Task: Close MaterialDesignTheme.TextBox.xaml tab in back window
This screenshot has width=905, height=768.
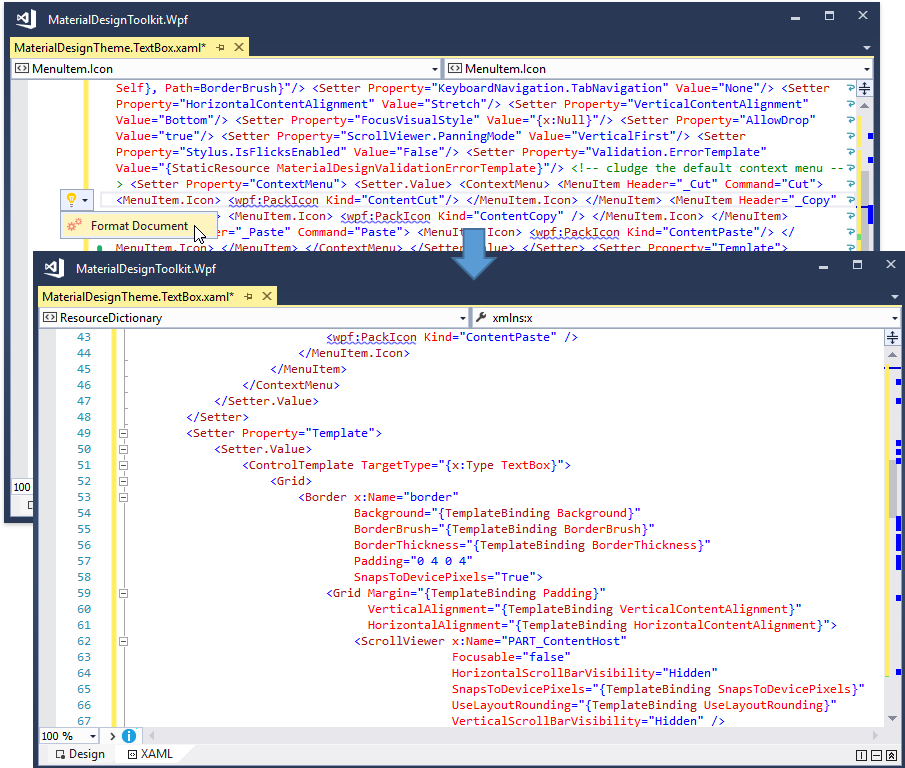Action: click(x=239, y=47)
